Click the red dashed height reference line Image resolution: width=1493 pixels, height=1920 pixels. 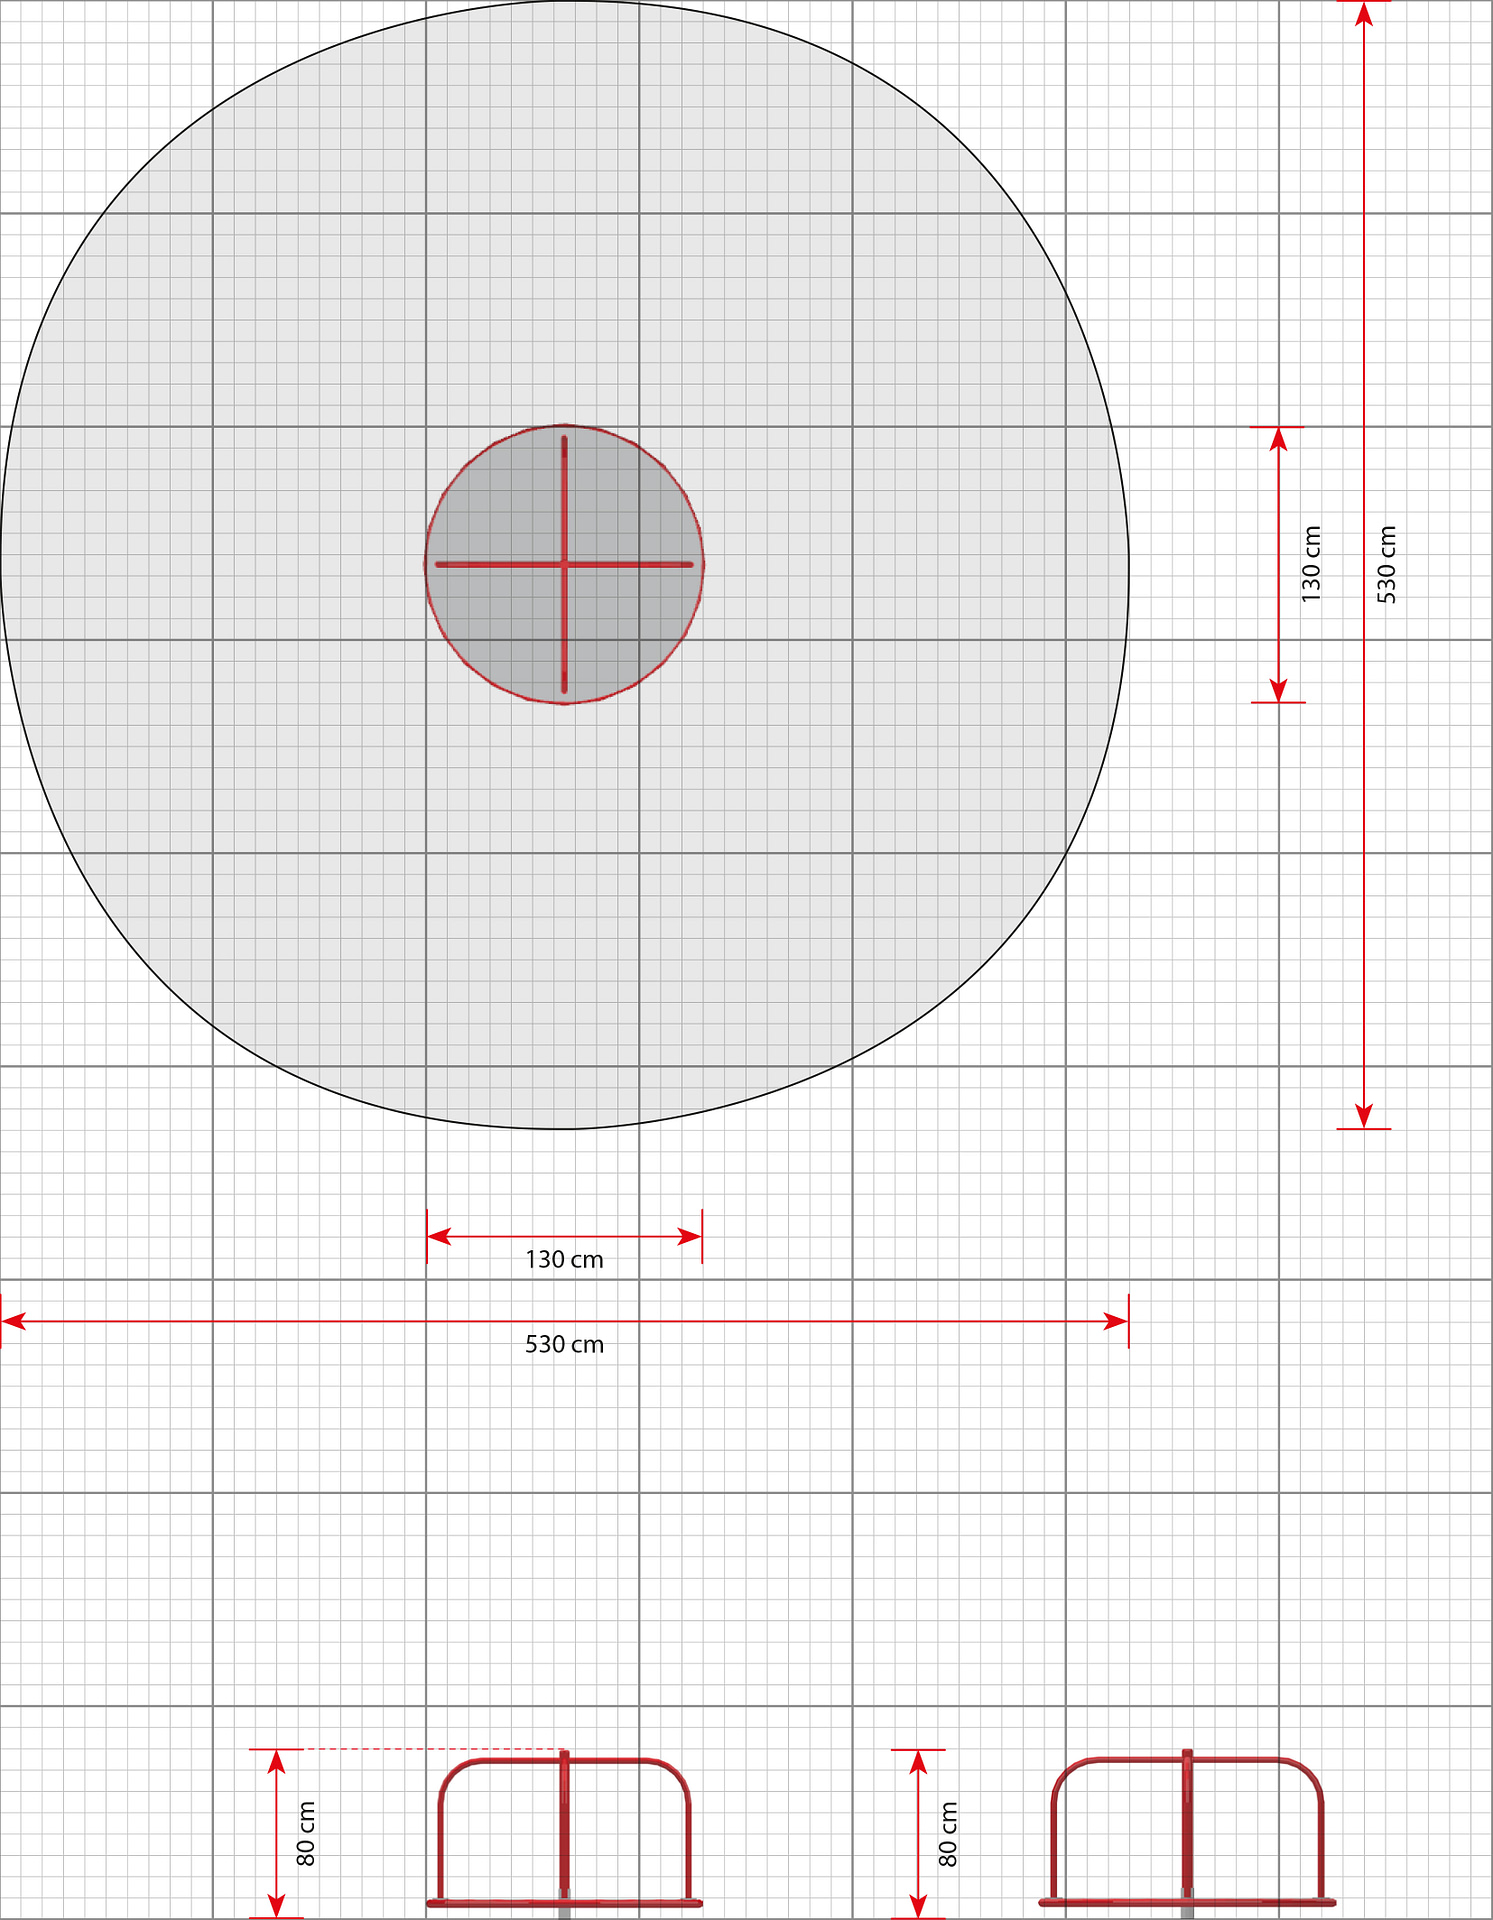point(433,1749)
